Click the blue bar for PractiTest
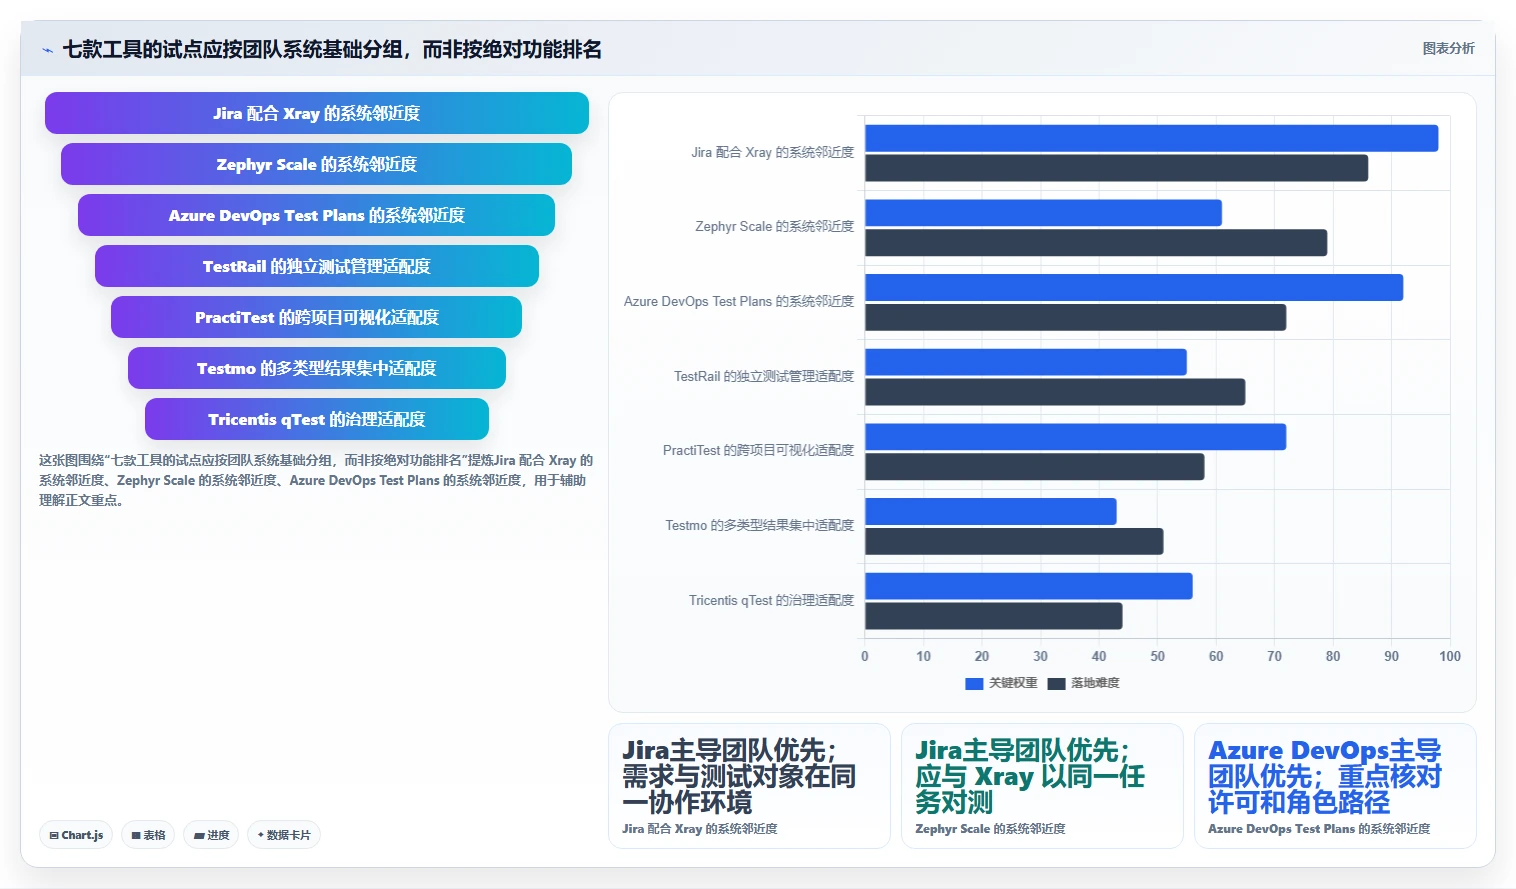The height and width of the screenshot is (889, 1516). pos(1075,437)
